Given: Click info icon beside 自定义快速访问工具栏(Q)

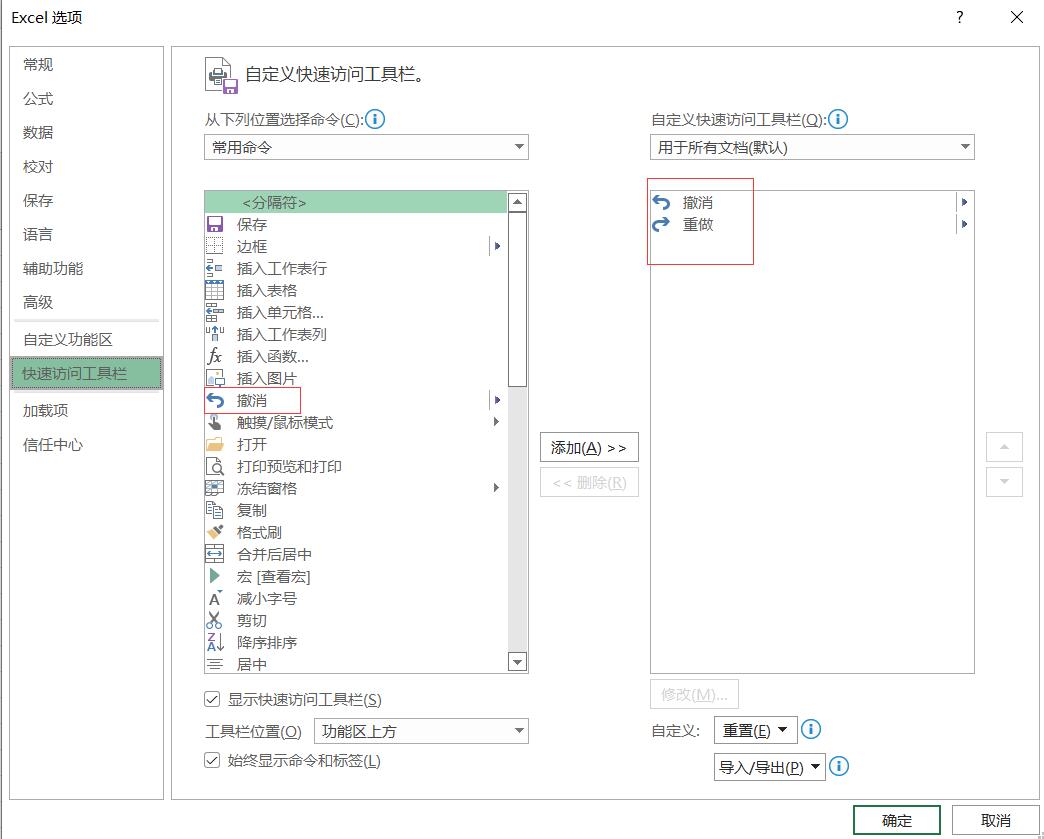Looking at the screenshot, I should [838, 119].
